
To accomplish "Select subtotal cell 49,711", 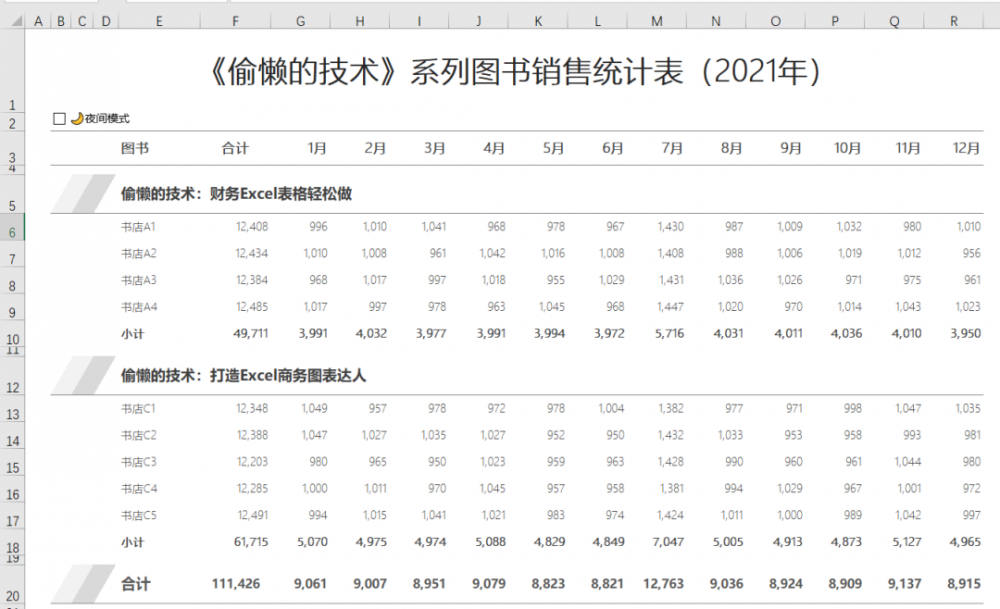I will (251, 334).
